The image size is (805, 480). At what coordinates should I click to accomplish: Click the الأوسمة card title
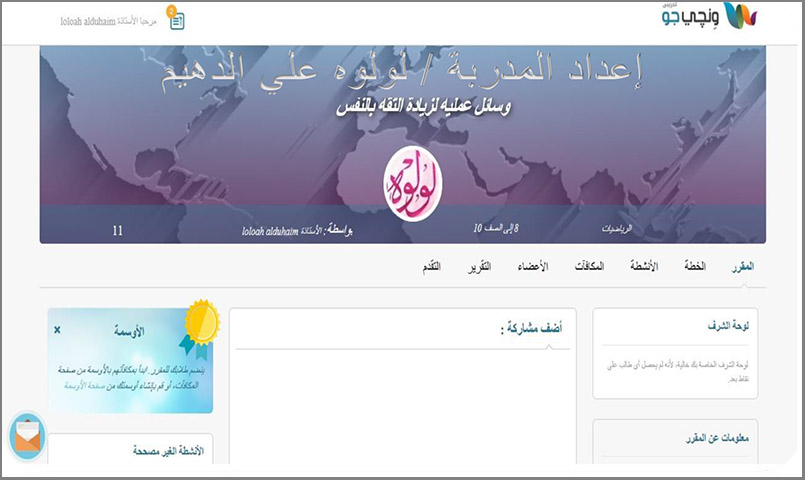(129, 331)
